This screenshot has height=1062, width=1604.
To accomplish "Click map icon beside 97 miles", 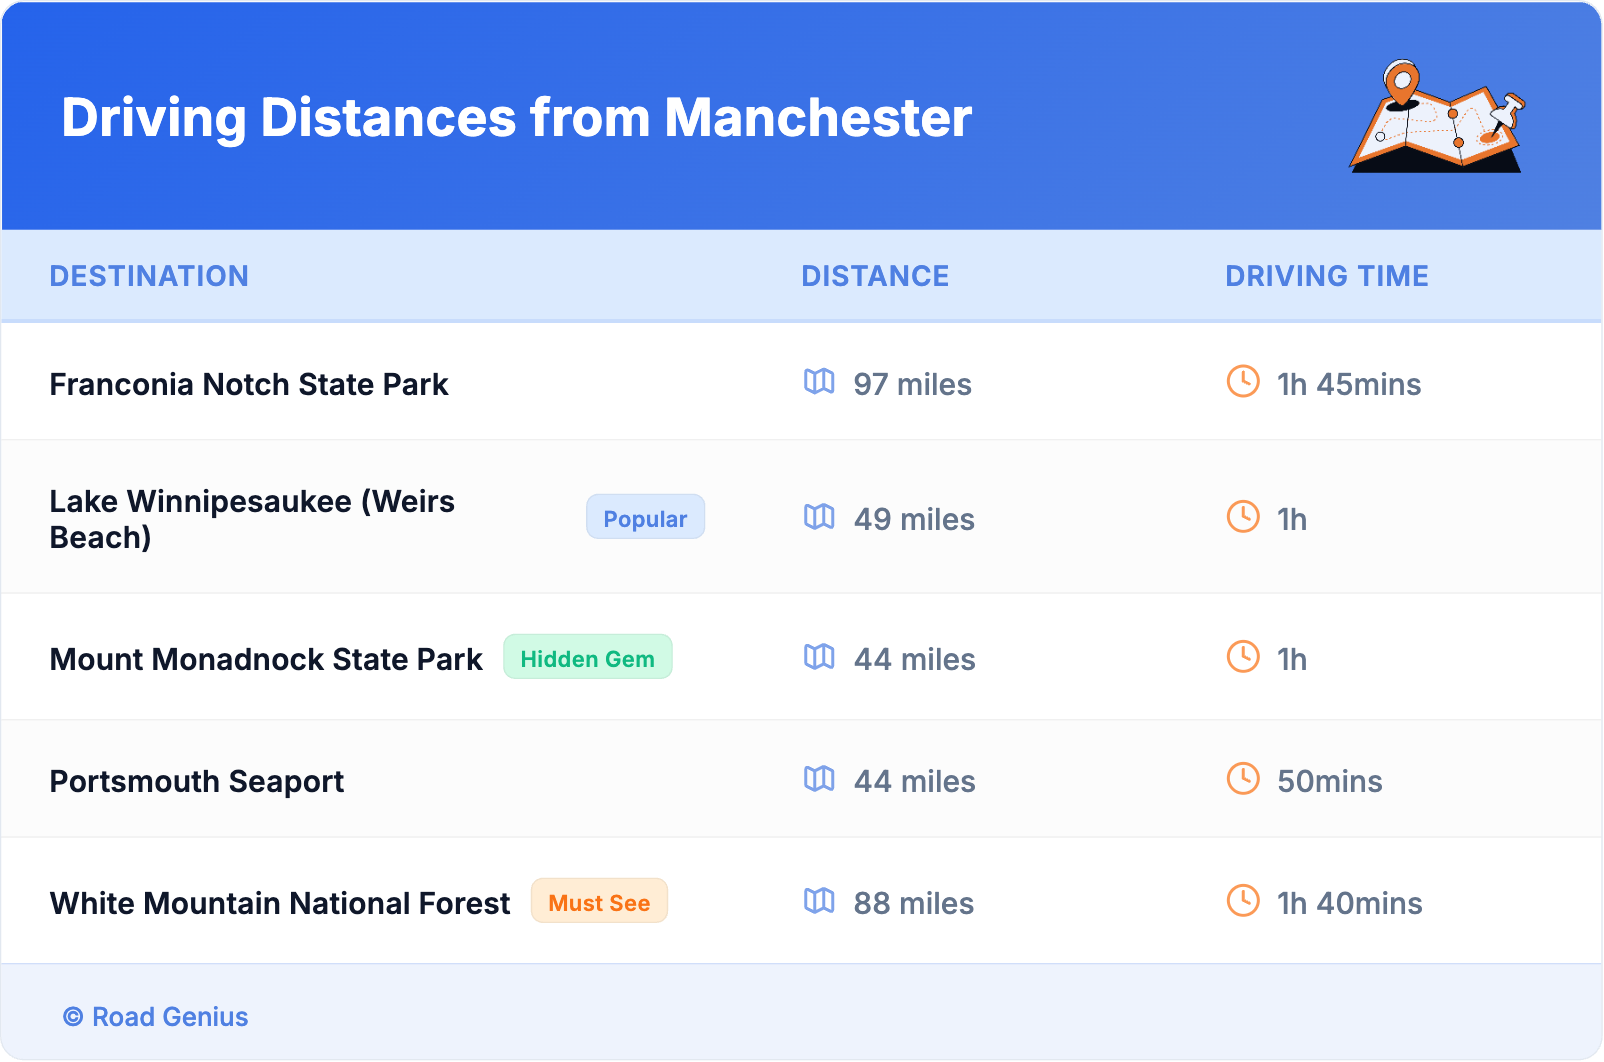I will pos(819,382).
